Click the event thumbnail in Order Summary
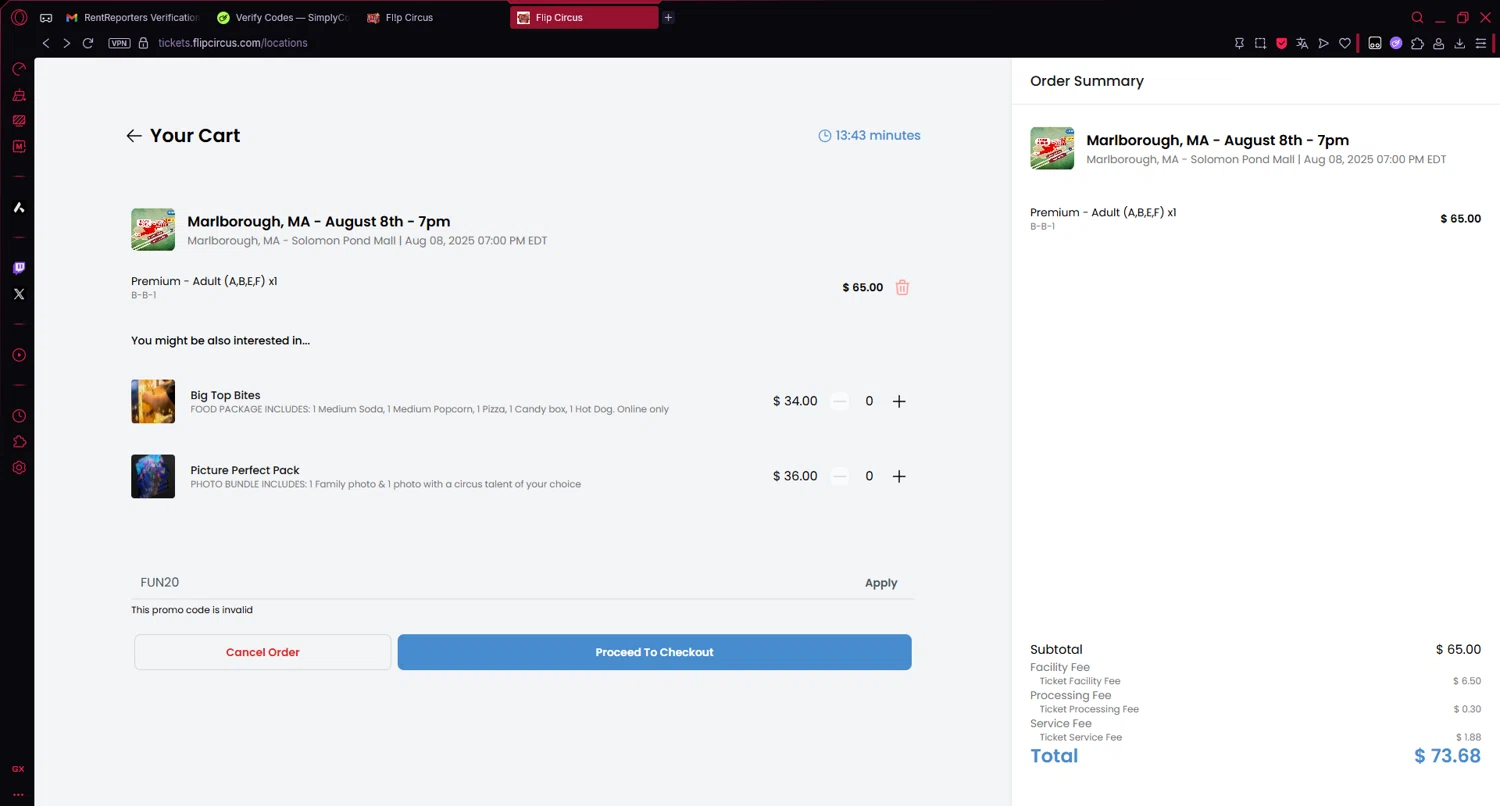 tap(1052, 148)
